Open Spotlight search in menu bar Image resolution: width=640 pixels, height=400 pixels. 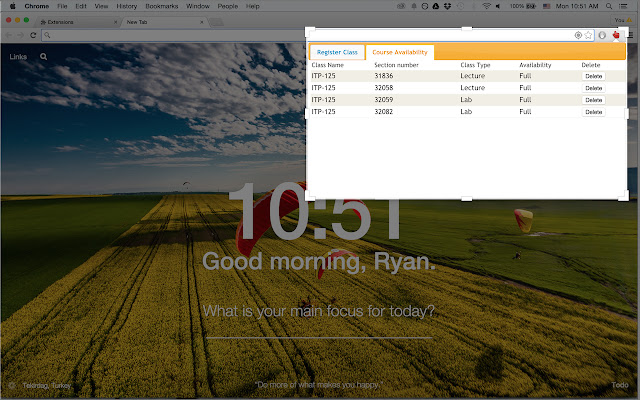(609, 6)
